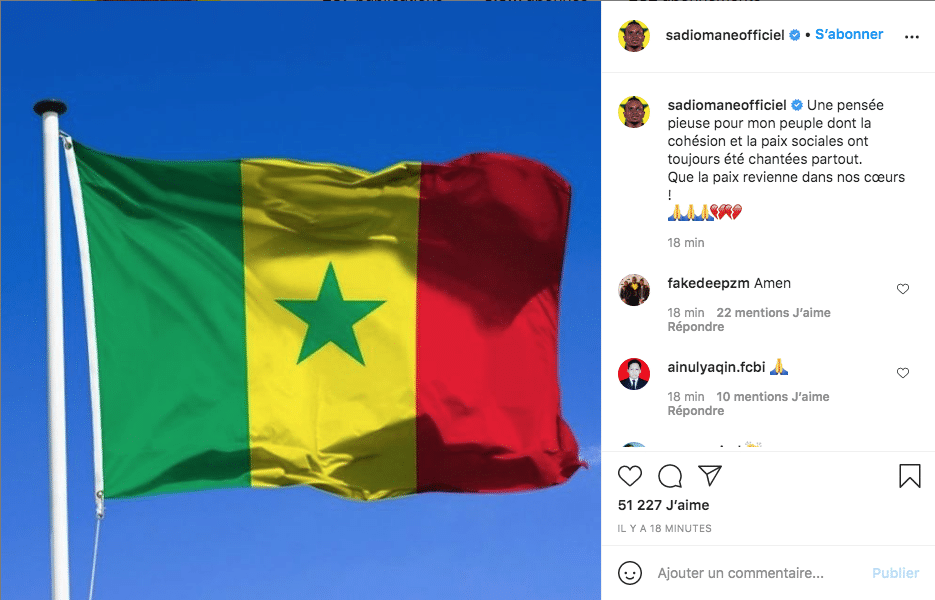Open the comment bubble icon

click(670, 476)
